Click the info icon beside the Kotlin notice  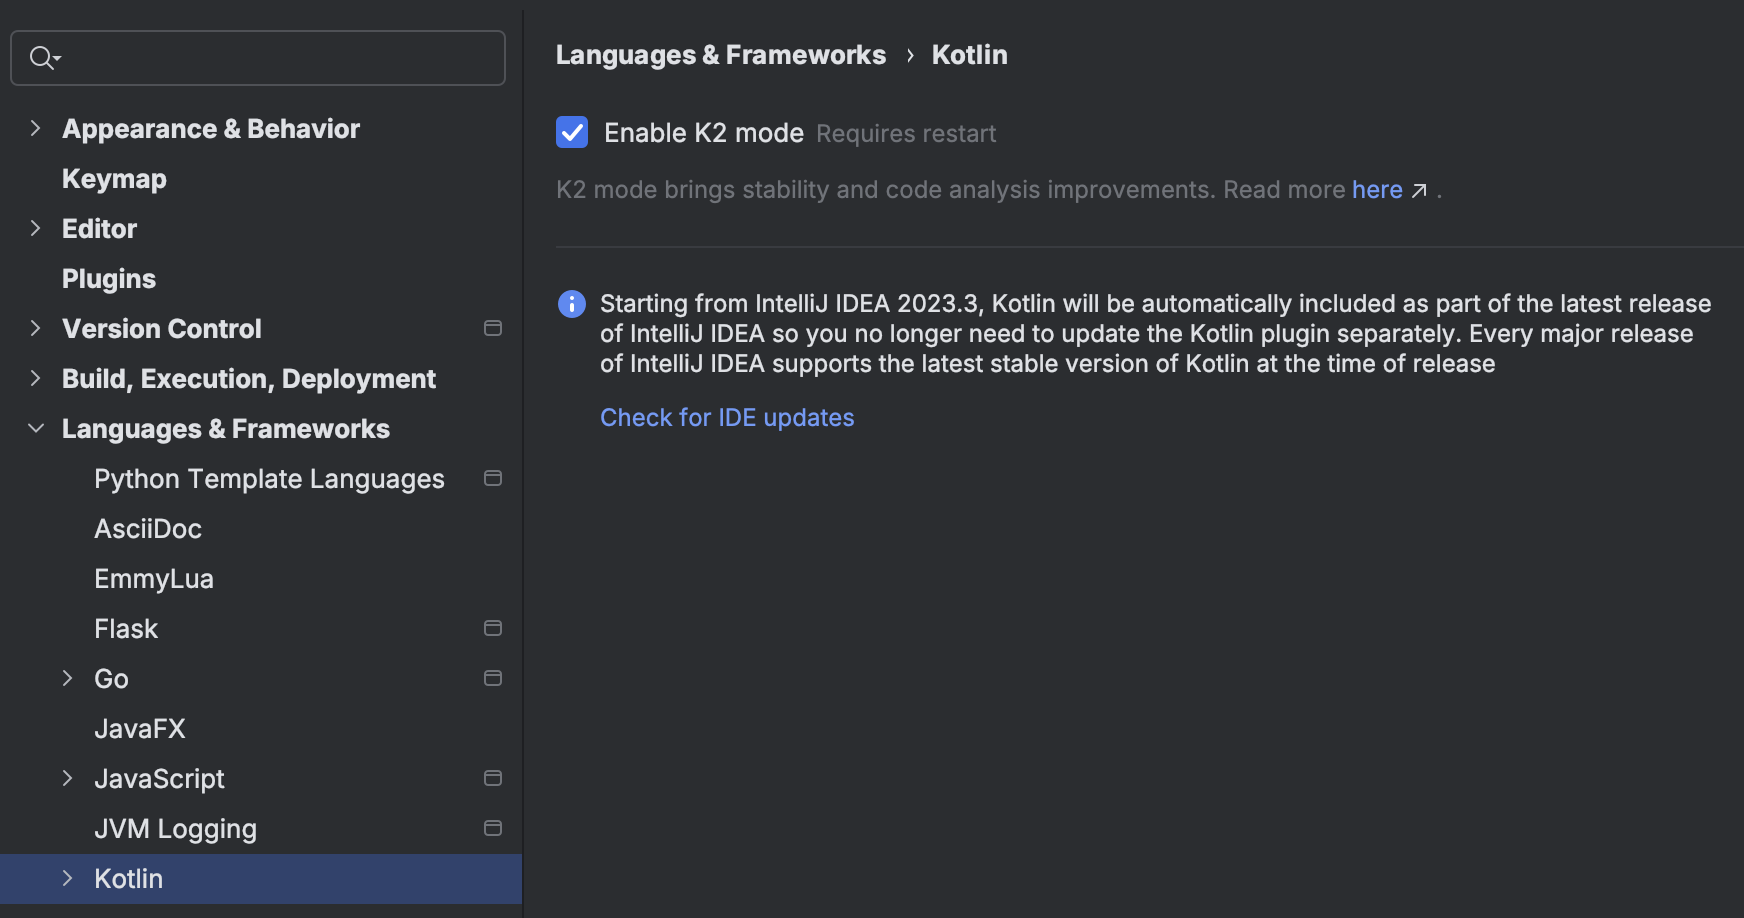coord(571,304)
